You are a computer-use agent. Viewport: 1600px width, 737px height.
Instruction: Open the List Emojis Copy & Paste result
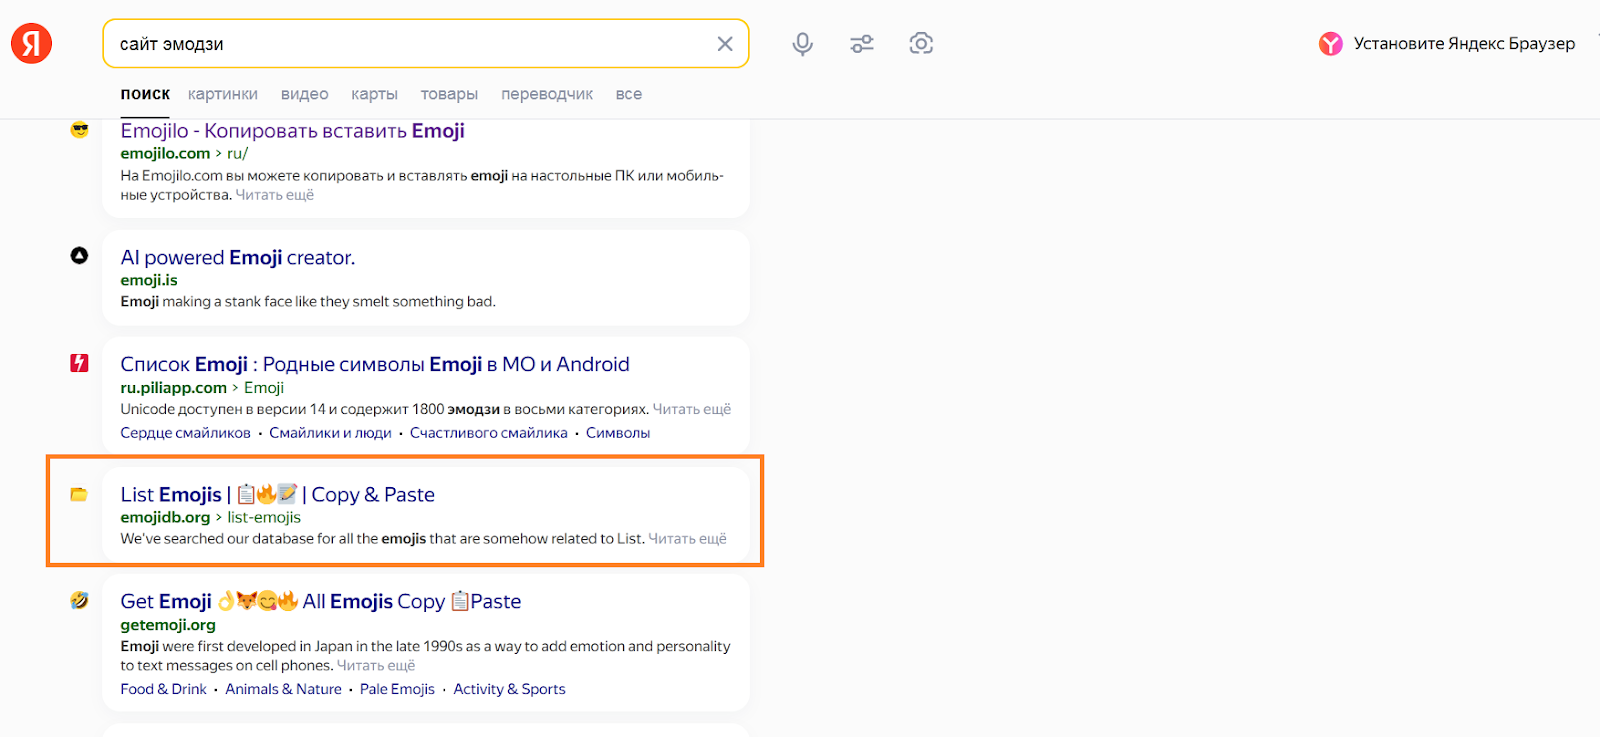click(277, 494)
